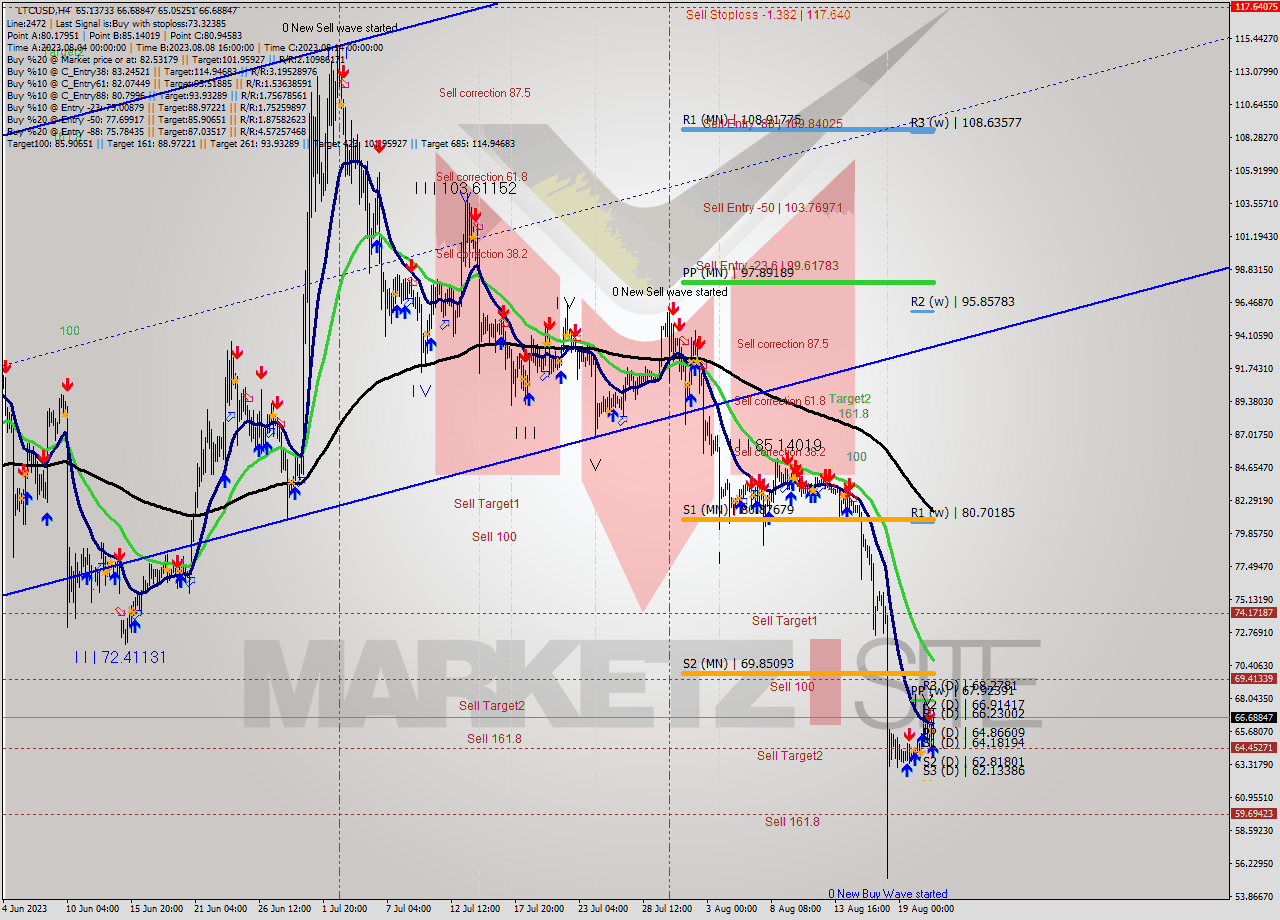The height and width of the screenshot is (920, 1280).
Task: Click the 56.22950 price axis value
Action: pyautogui.click(x=1256, y=864)
